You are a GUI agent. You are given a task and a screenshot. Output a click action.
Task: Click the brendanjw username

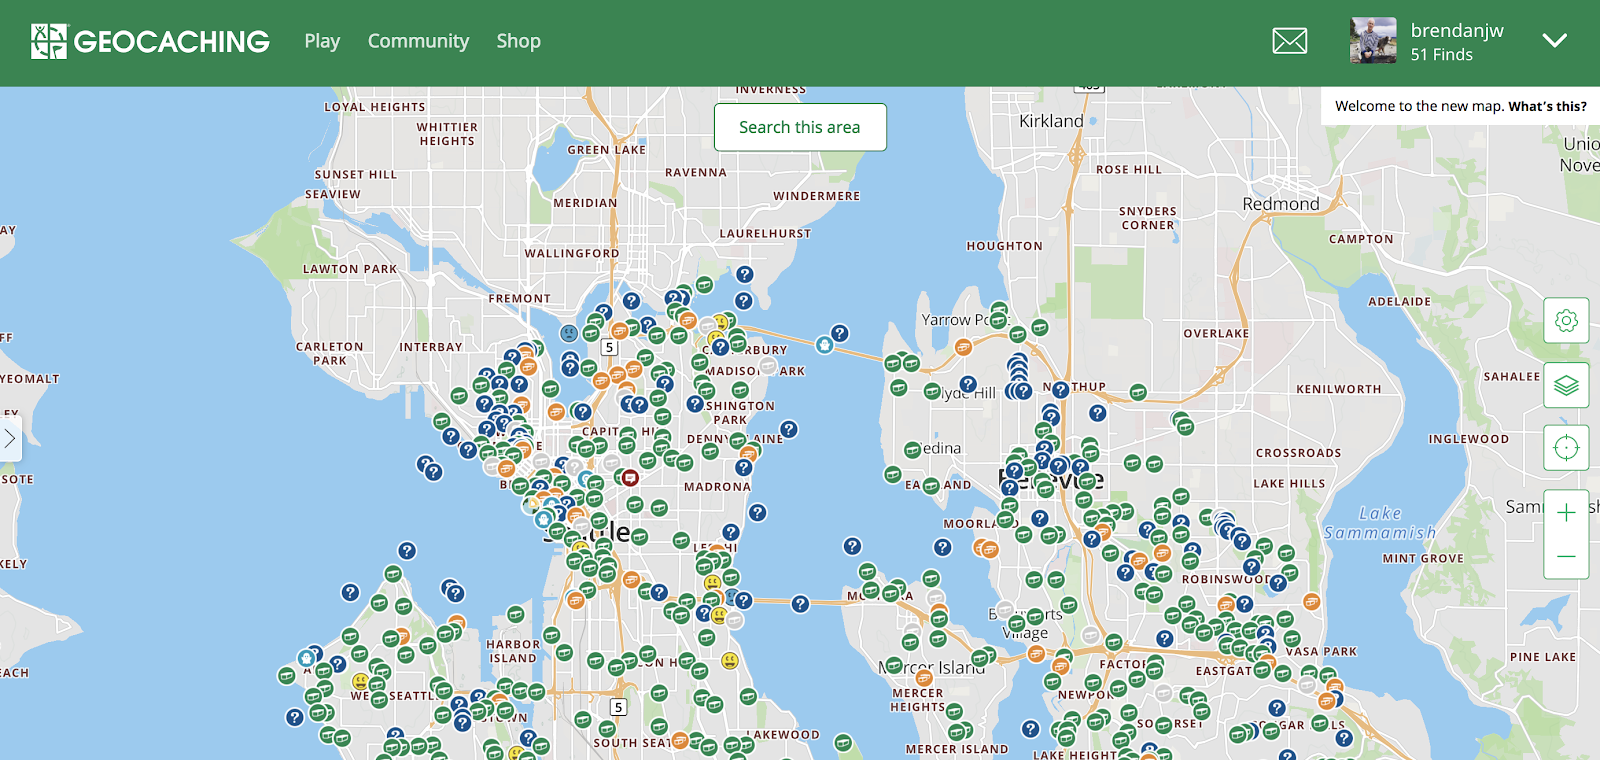(1457, 31)
